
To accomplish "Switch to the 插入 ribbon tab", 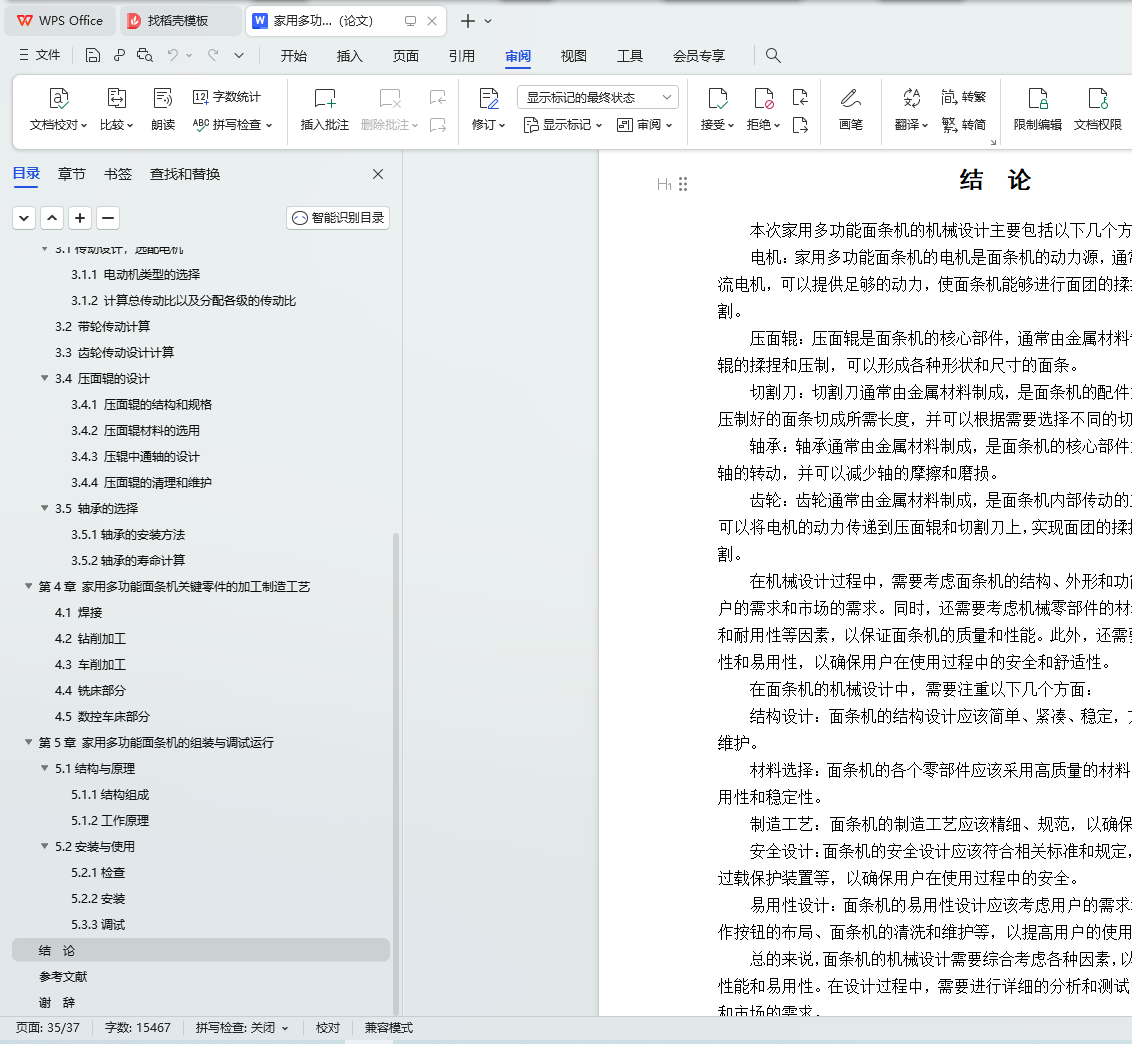I will [349, 56].
